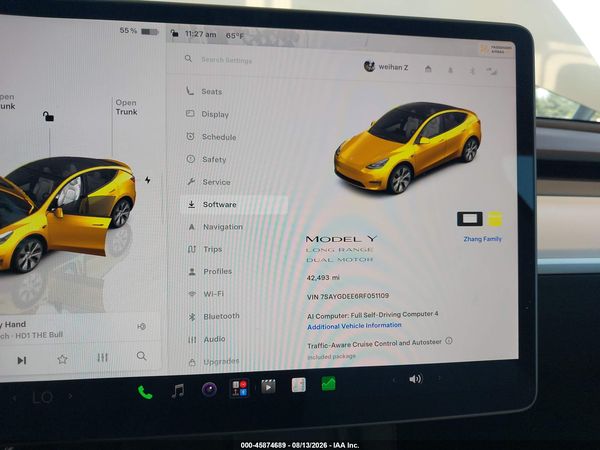Tap the 11:27 am clock
This screenshot has height=450, width=600.
point(201,34)
